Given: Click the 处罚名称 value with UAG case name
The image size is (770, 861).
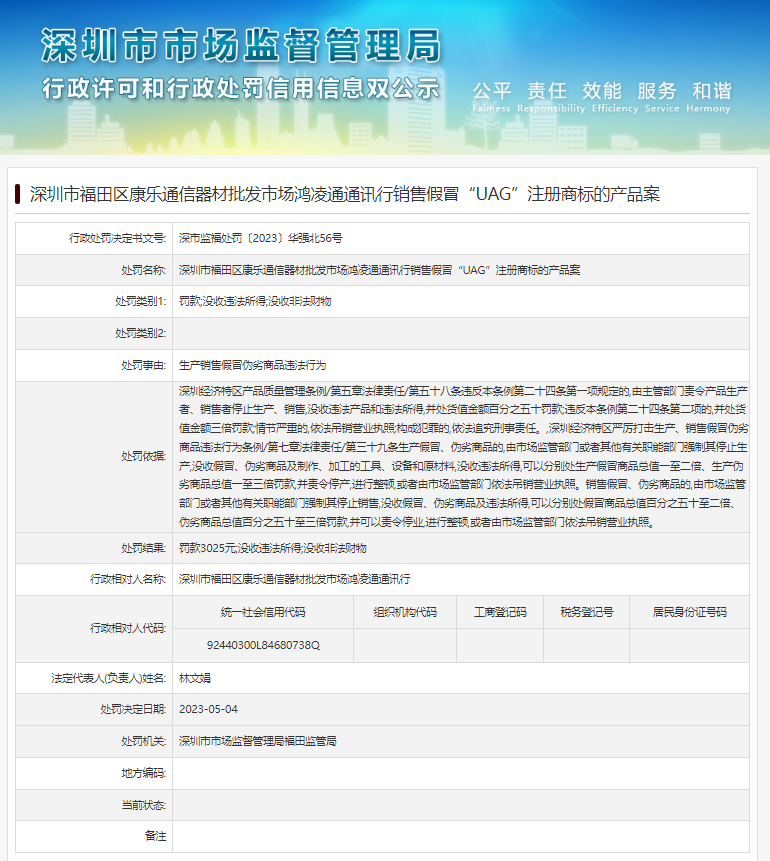Looking at the screenshot, I should pos(380,270).
